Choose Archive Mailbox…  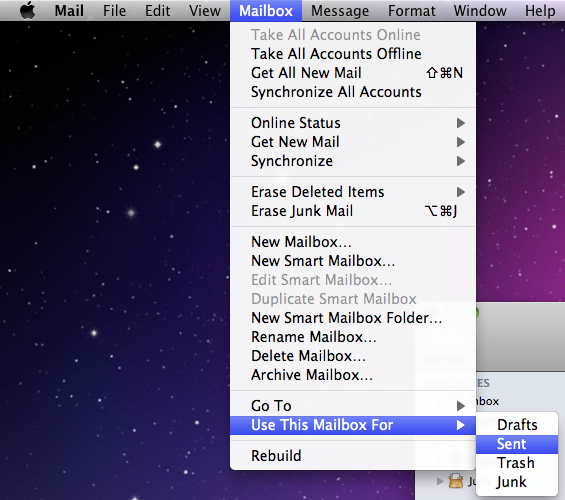point(353,375)
